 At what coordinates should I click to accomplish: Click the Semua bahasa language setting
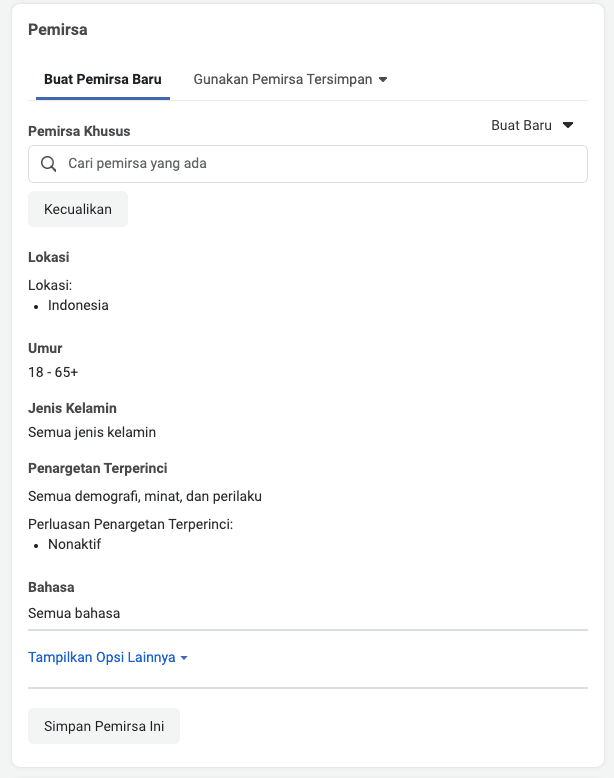click(74, 613)
